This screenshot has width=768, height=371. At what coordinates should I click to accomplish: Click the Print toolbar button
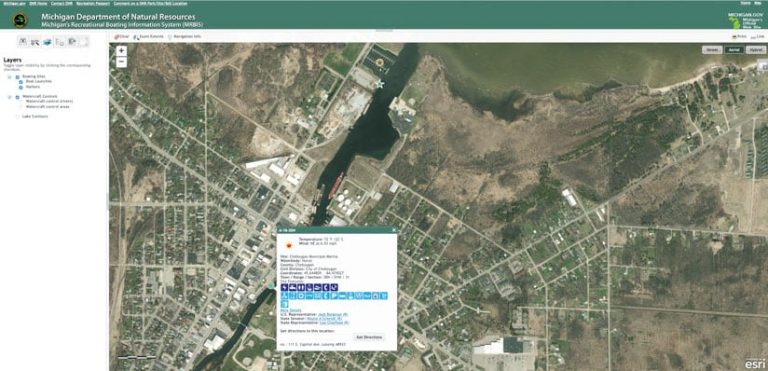[739, 37]
